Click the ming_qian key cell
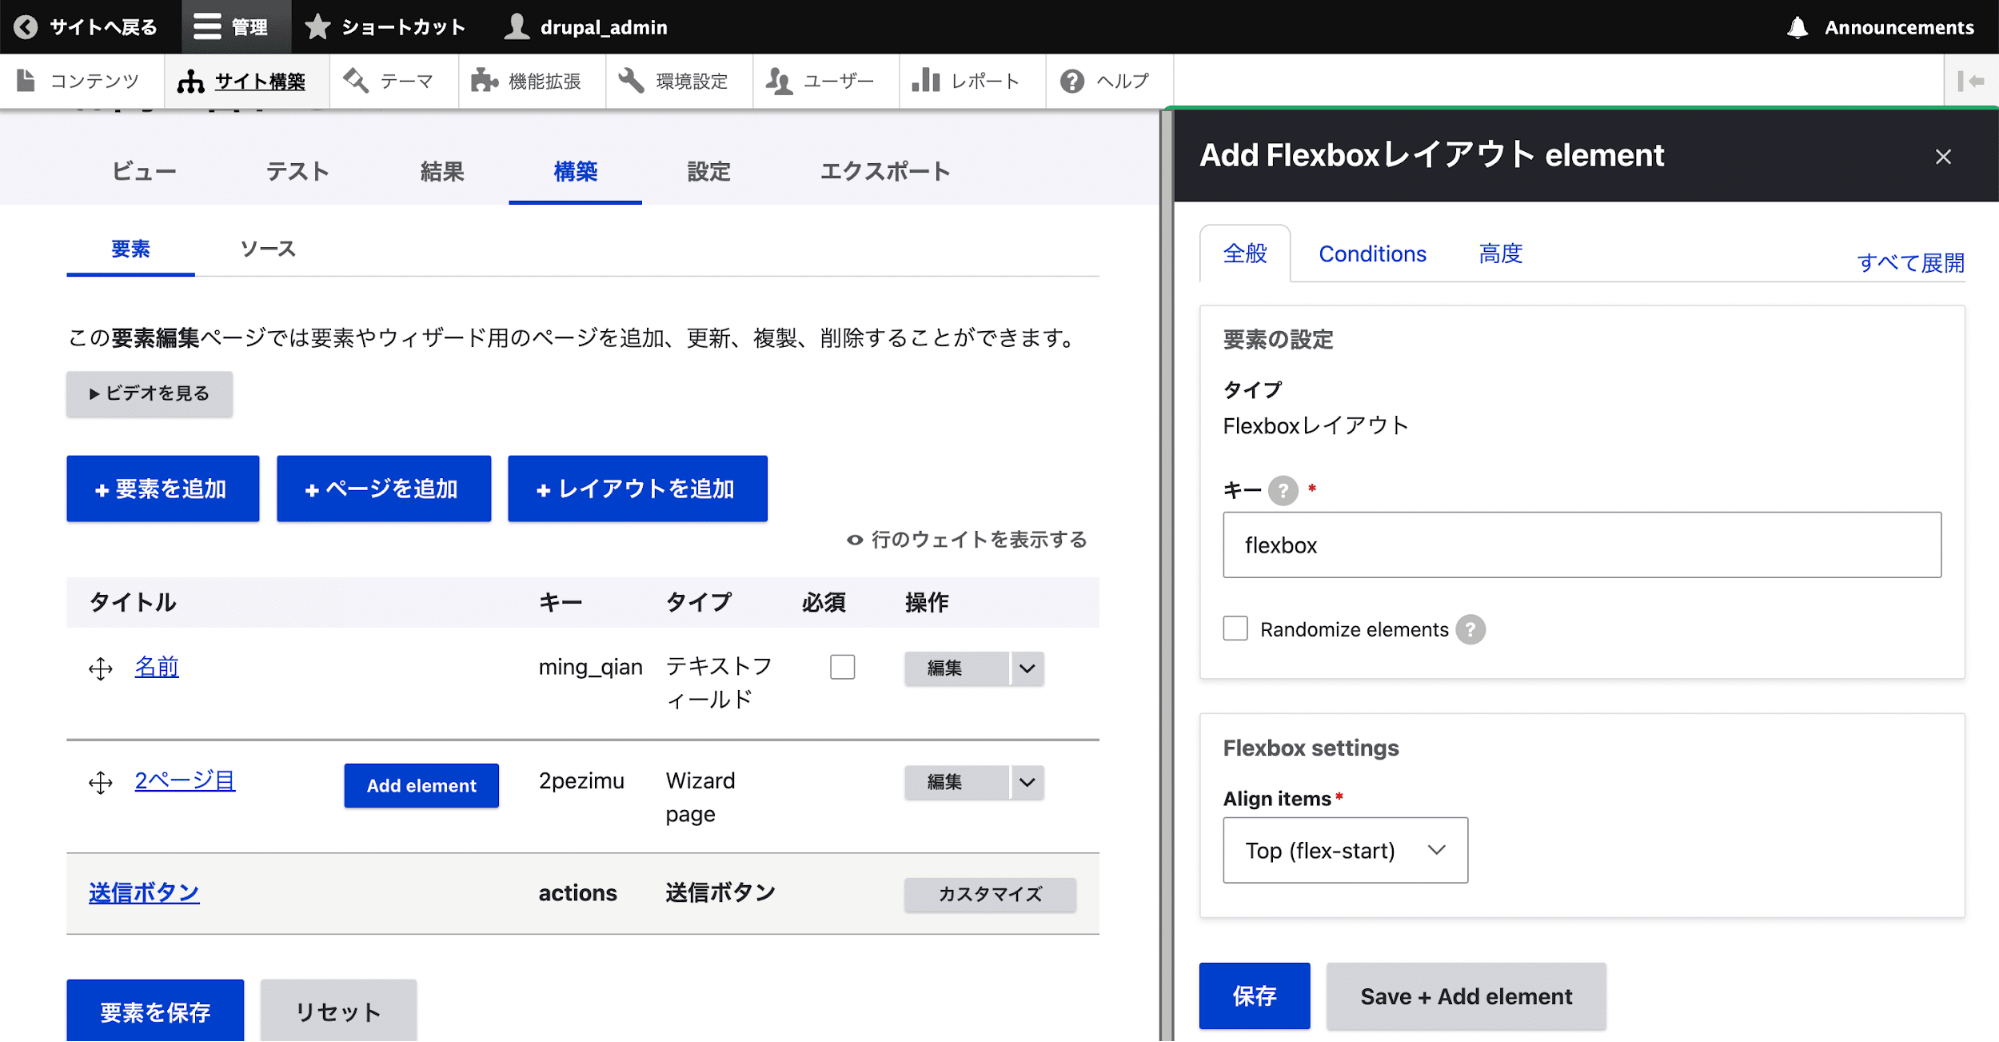 pos(590,667)
